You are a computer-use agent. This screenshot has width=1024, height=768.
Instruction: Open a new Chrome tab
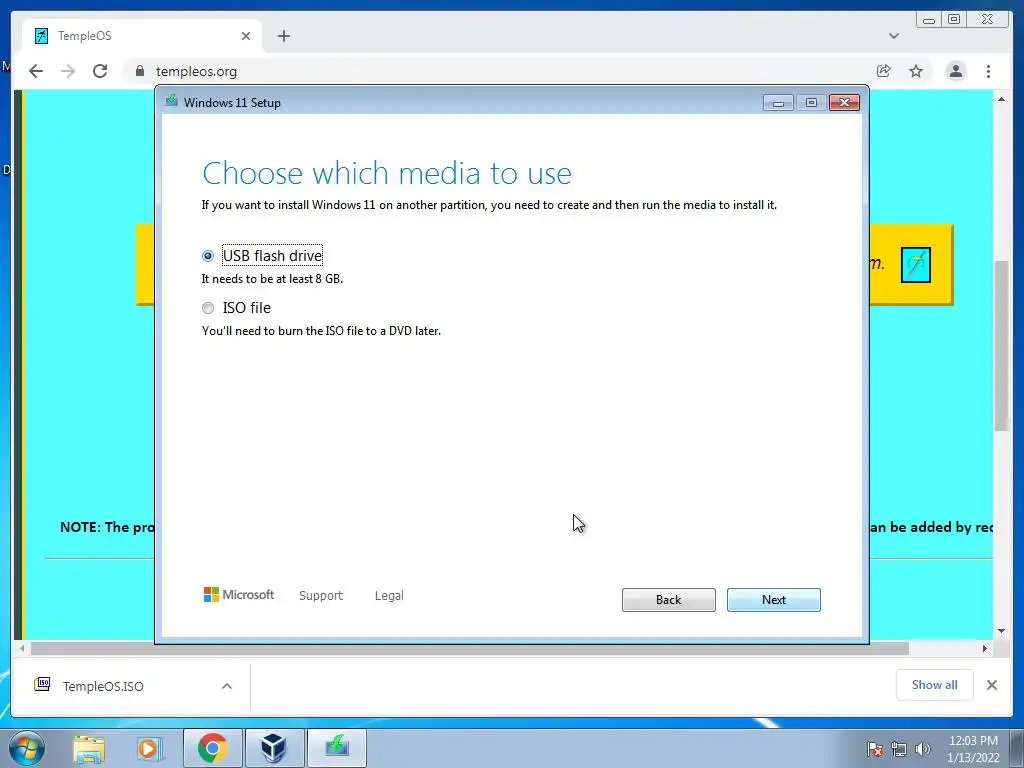coord(283,36)
